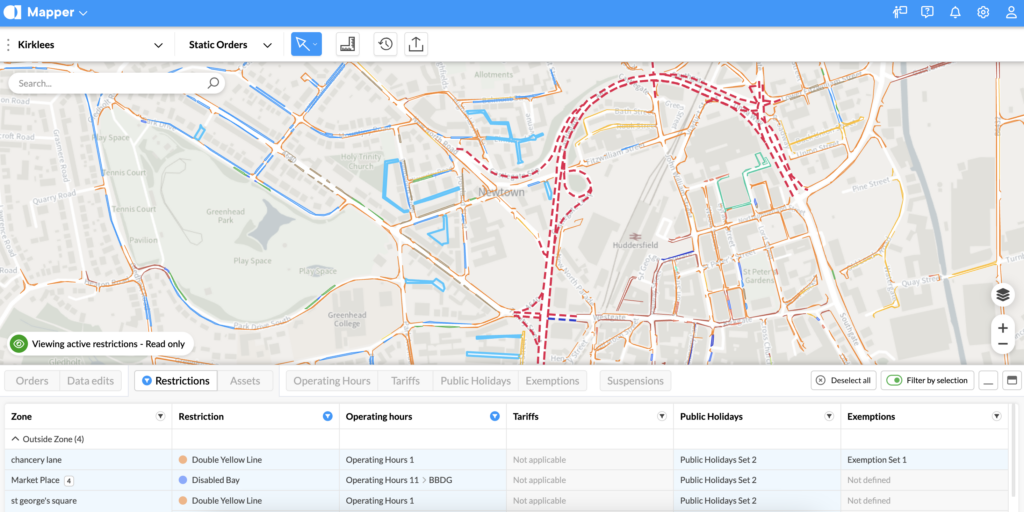Activate the ruler measure tool
This screenshot has height=512, width=1024.
[x=347, y=44]
